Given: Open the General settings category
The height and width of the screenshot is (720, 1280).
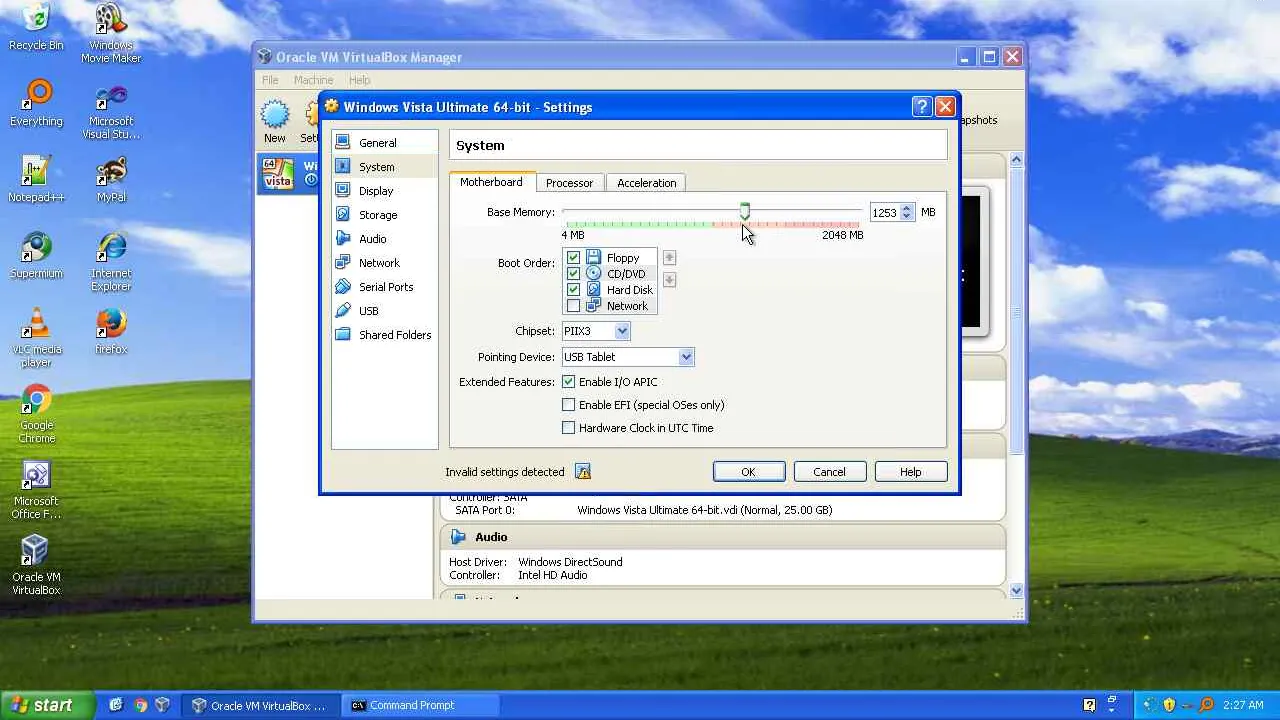Looking at the screenshot, I should (385, 143).
